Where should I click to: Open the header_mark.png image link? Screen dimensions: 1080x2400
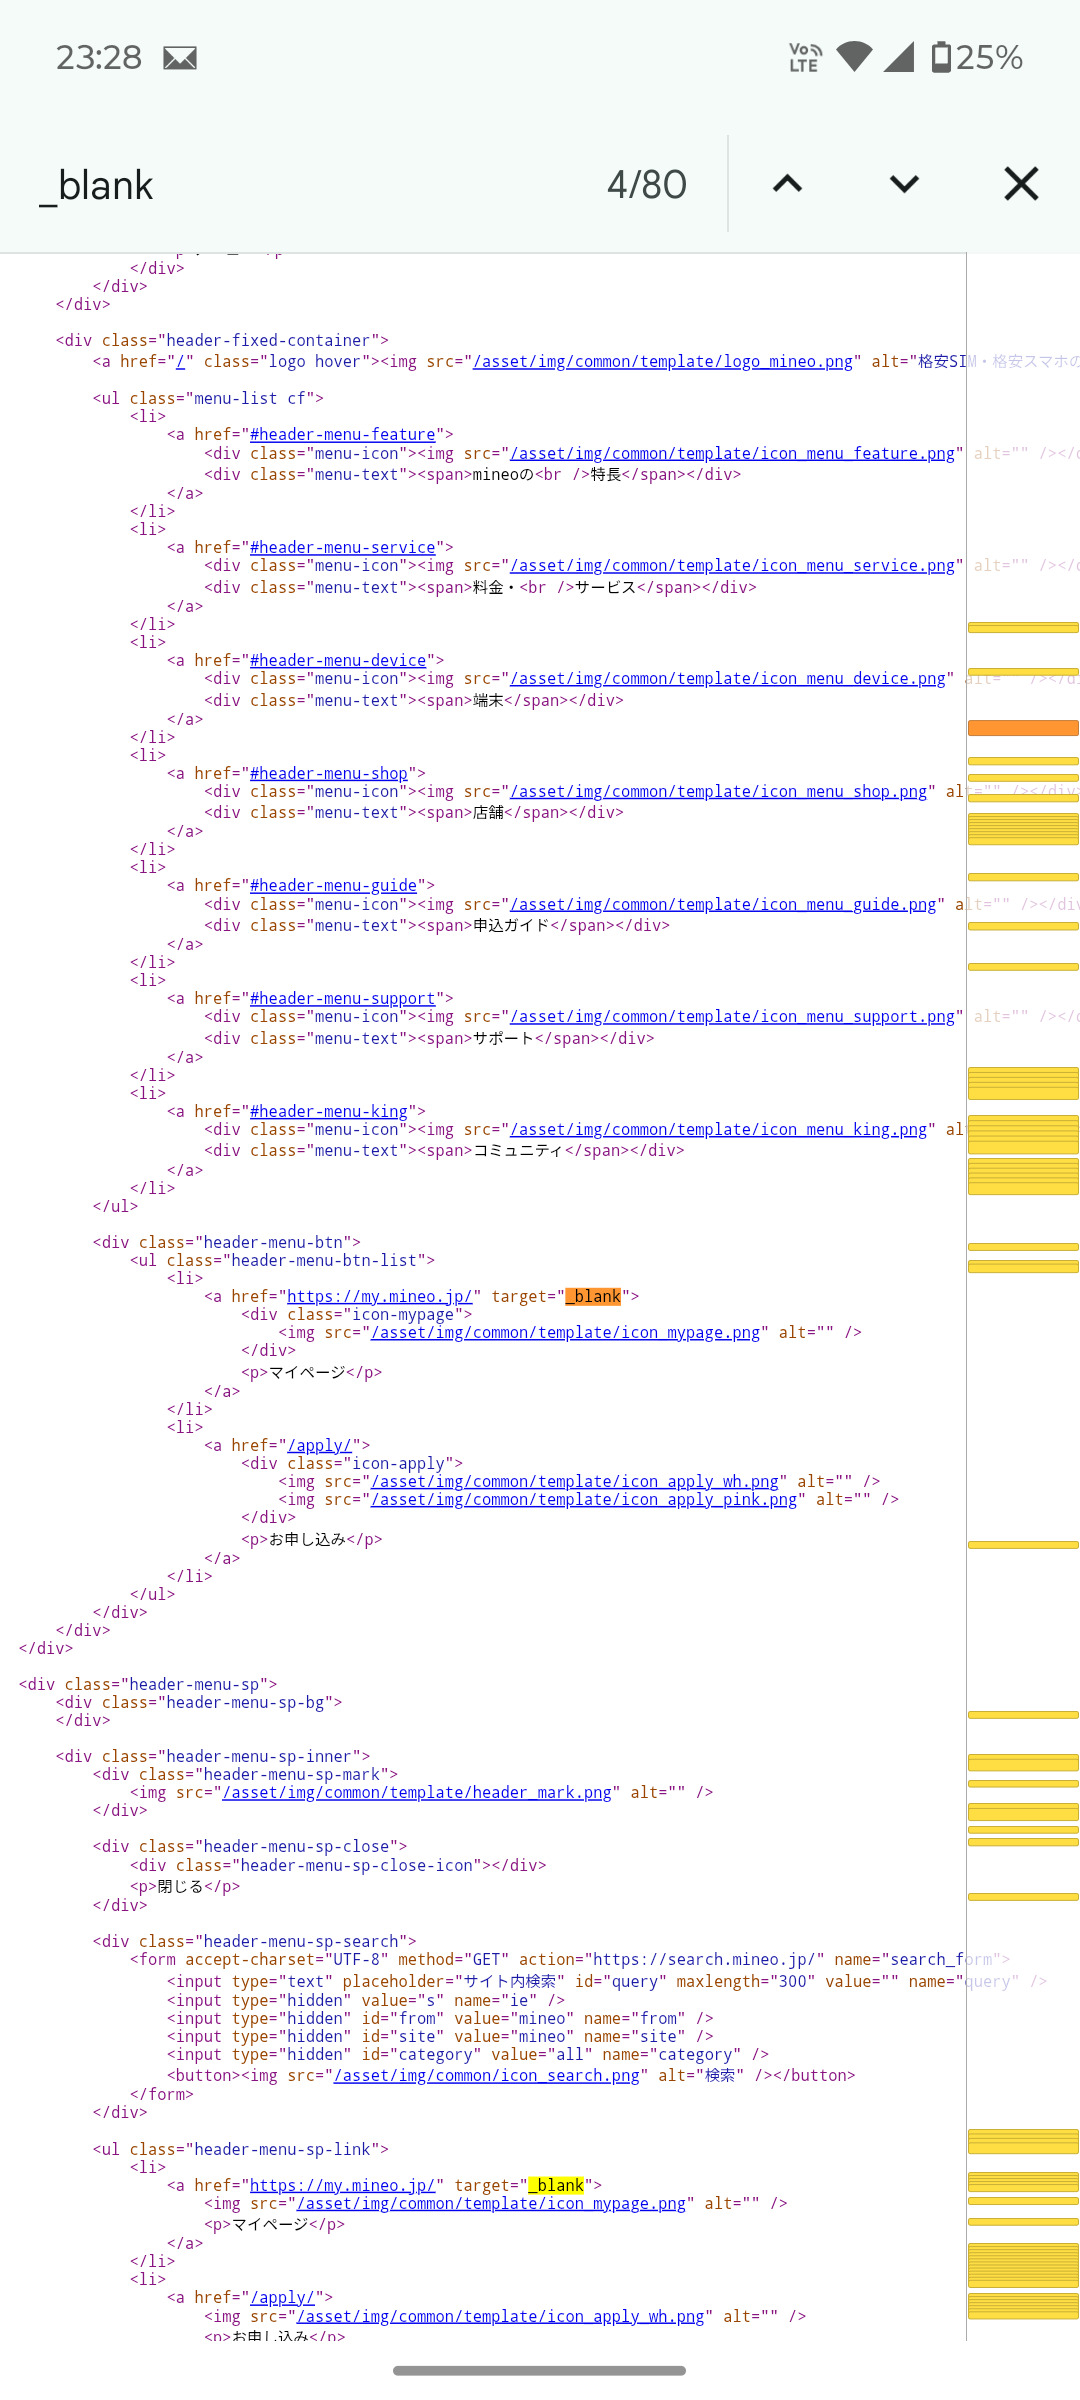click(417, 1793)
